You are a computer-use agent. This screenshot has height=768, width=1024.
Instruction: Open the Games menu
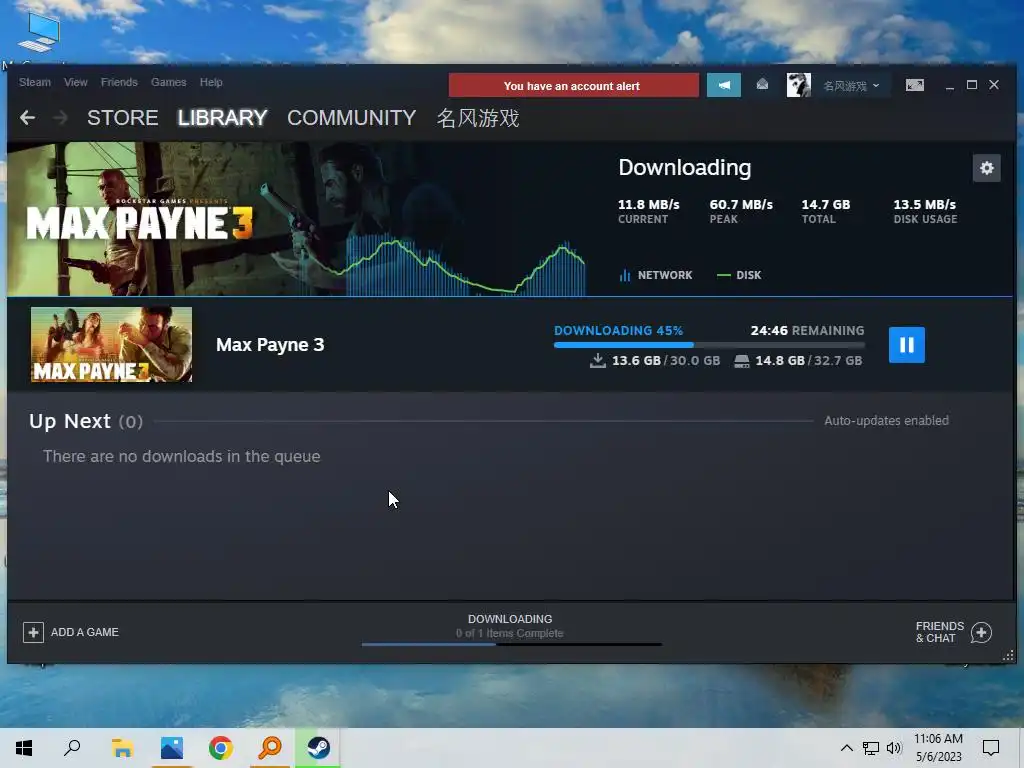pos(168,82)
